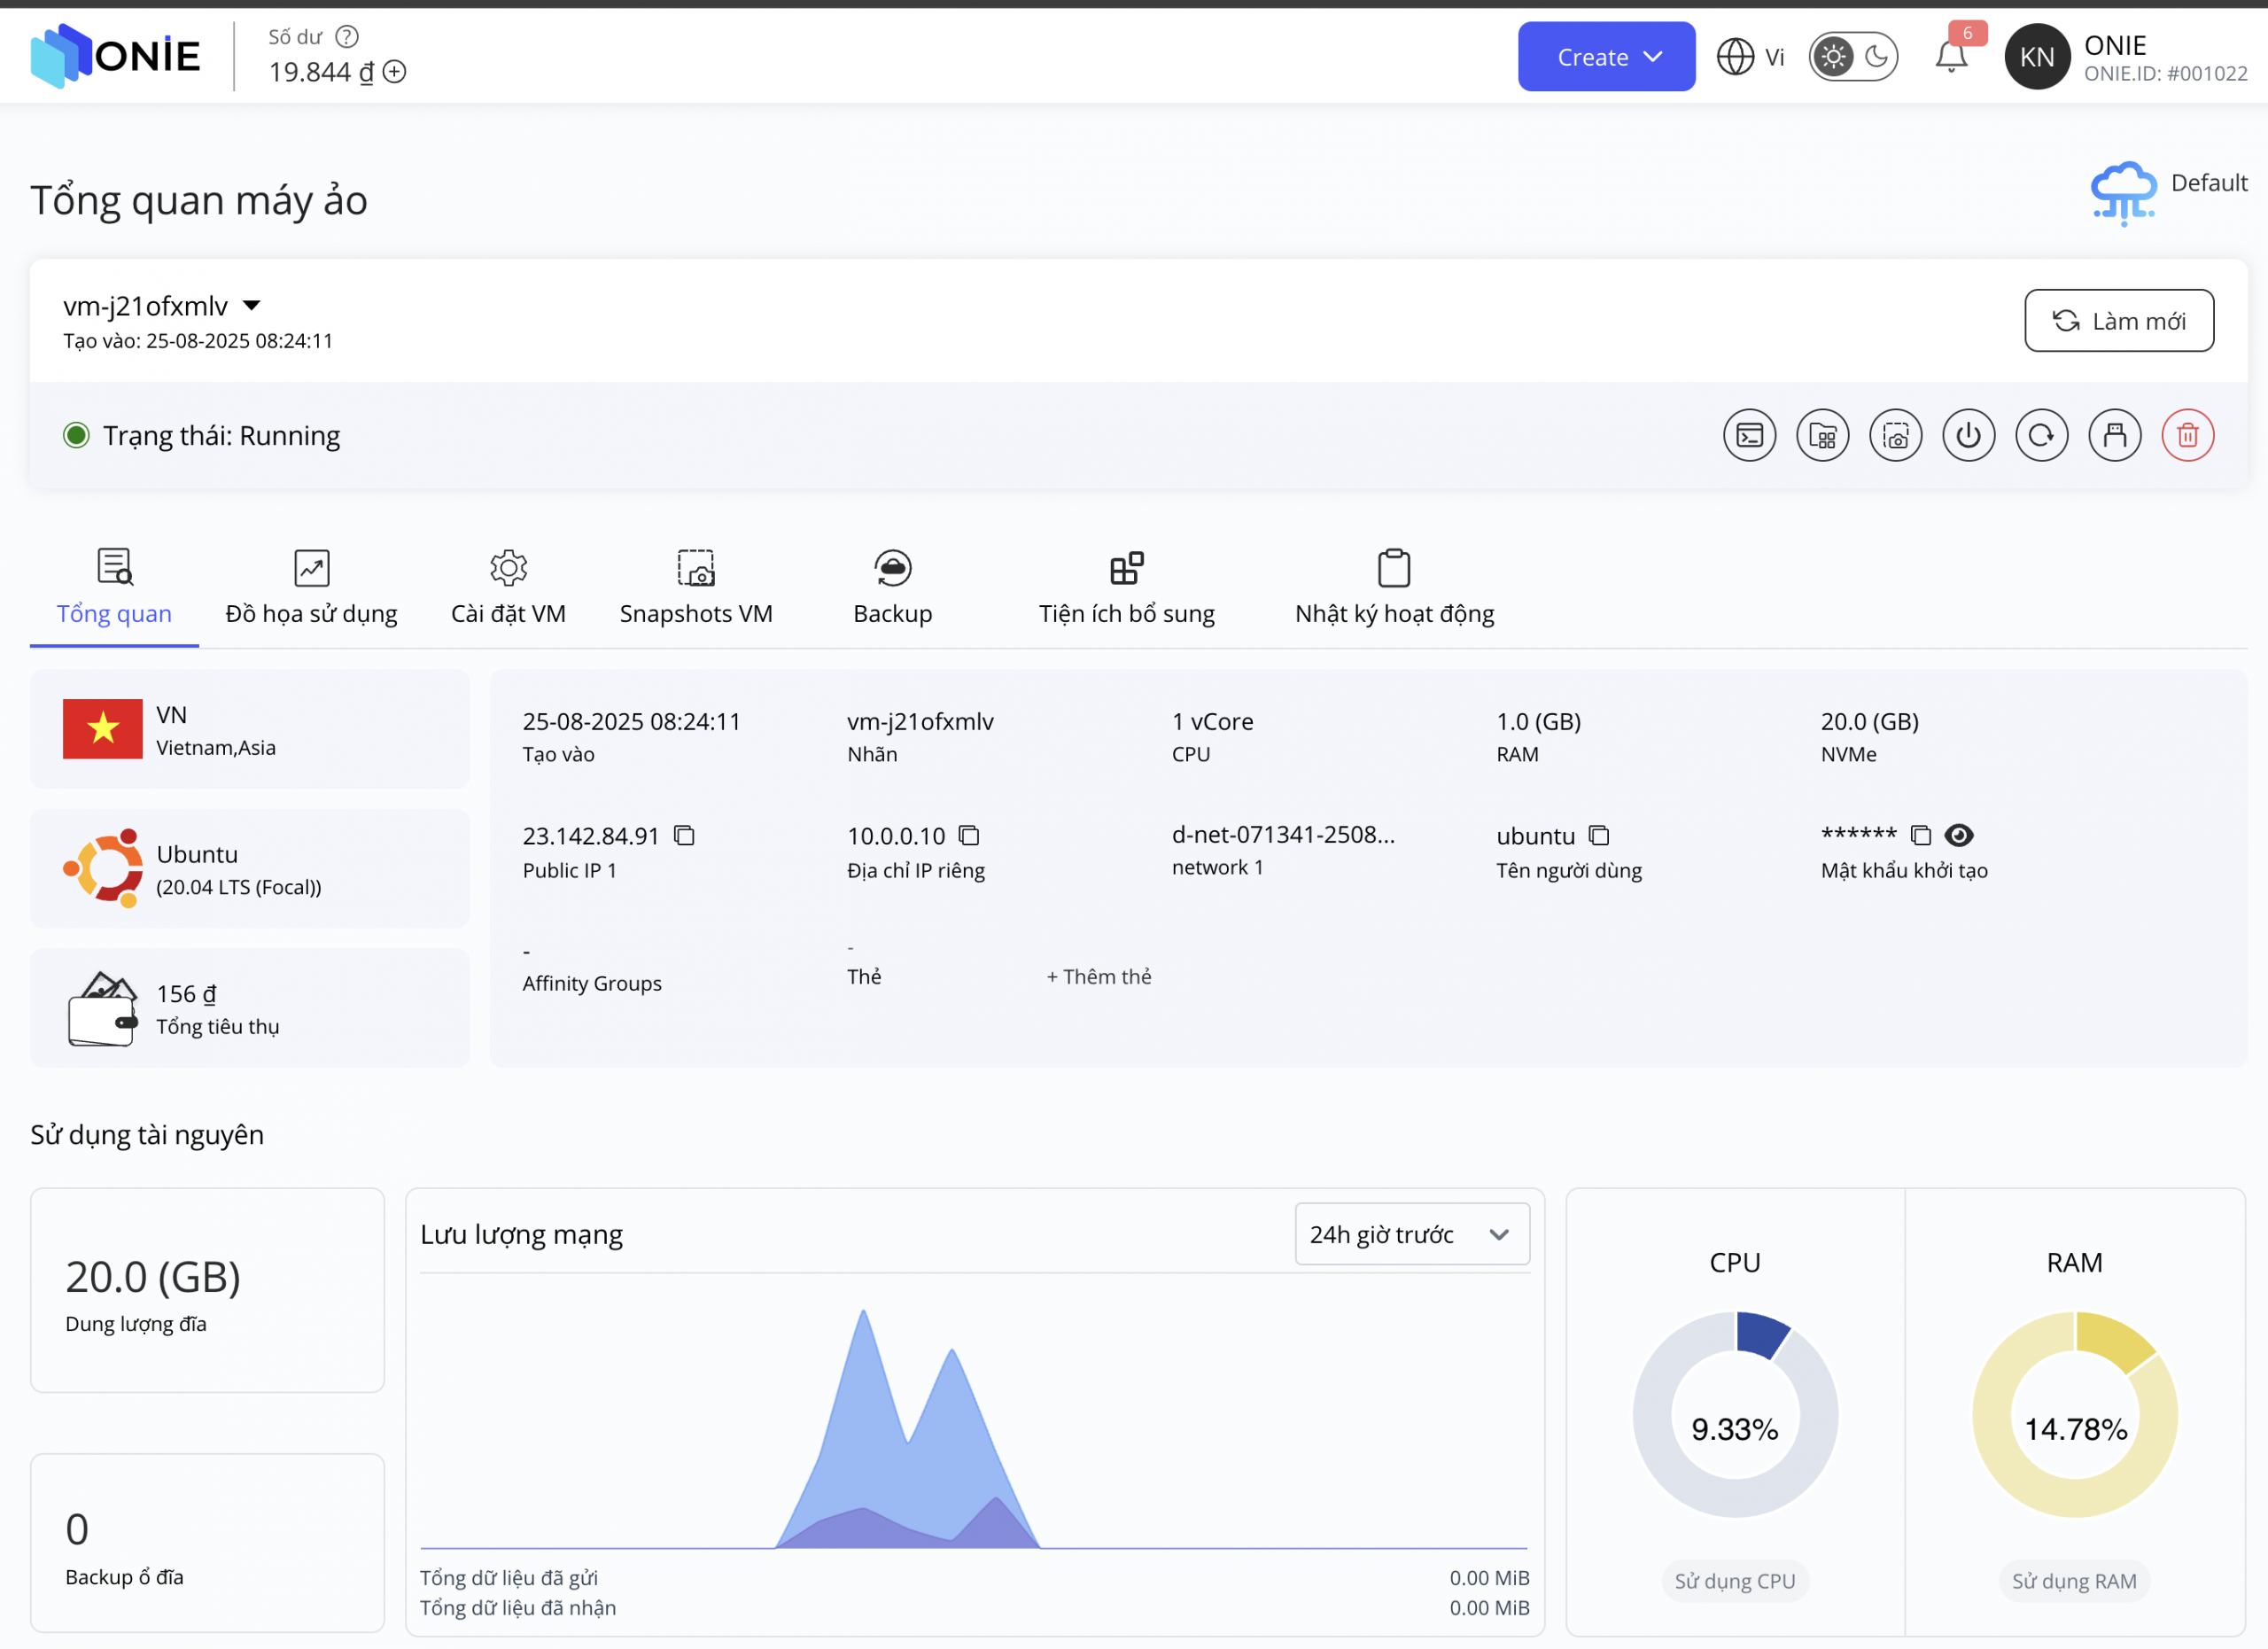The width and height of the screenshot is (2268, 1649).
Task: Click the wallet total spending icon
Action: point(102,1009)
